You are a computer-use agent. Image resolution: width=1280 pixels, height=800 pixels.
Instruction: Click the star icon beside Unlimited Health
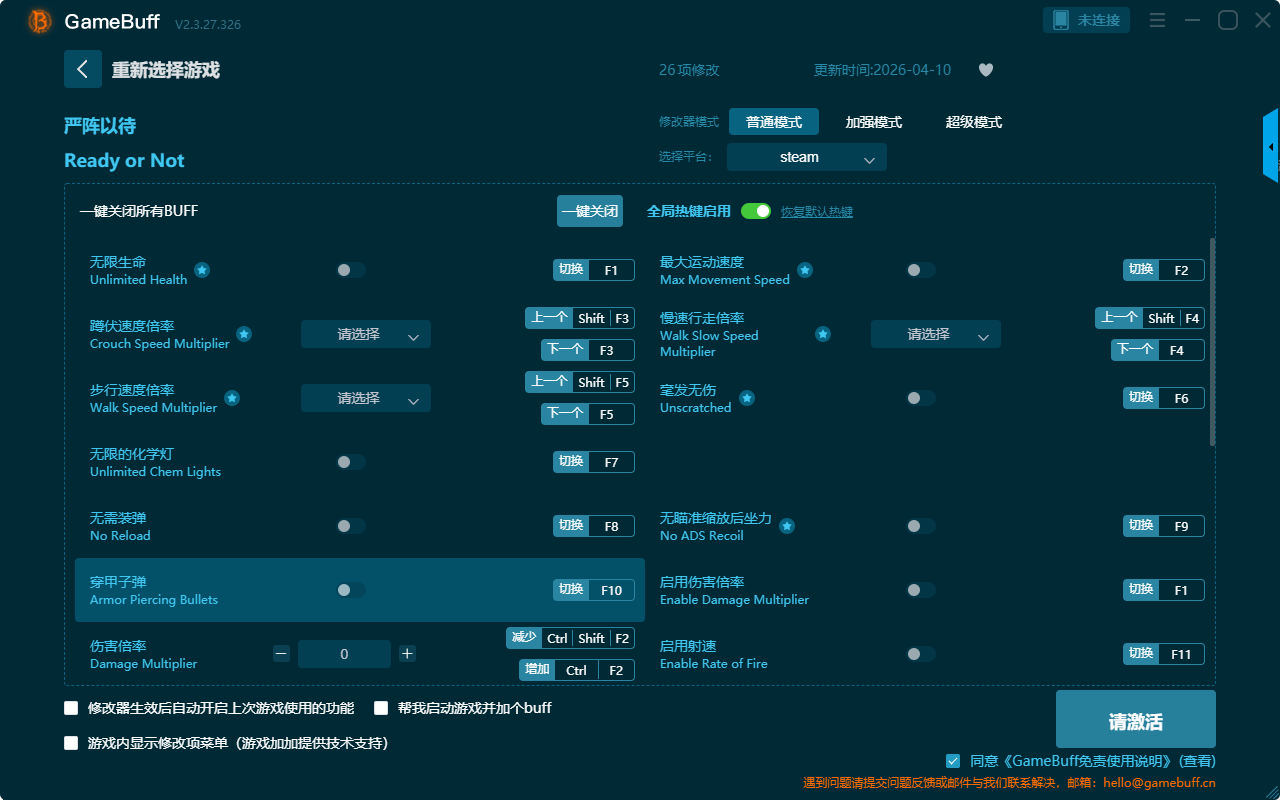pyautogui.click(x=202, y=270)
